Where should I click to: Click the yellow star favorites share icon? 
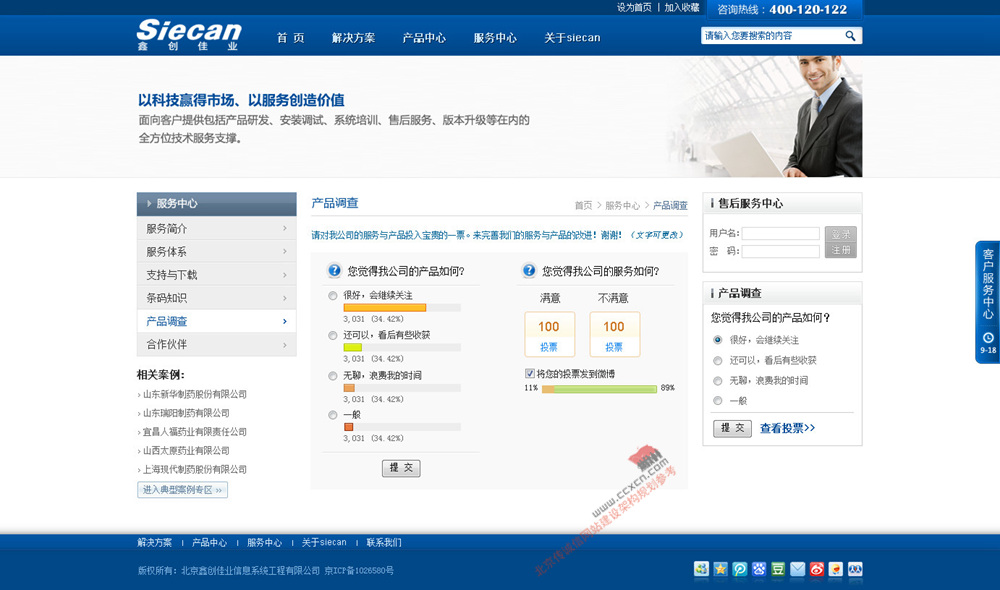720,569
